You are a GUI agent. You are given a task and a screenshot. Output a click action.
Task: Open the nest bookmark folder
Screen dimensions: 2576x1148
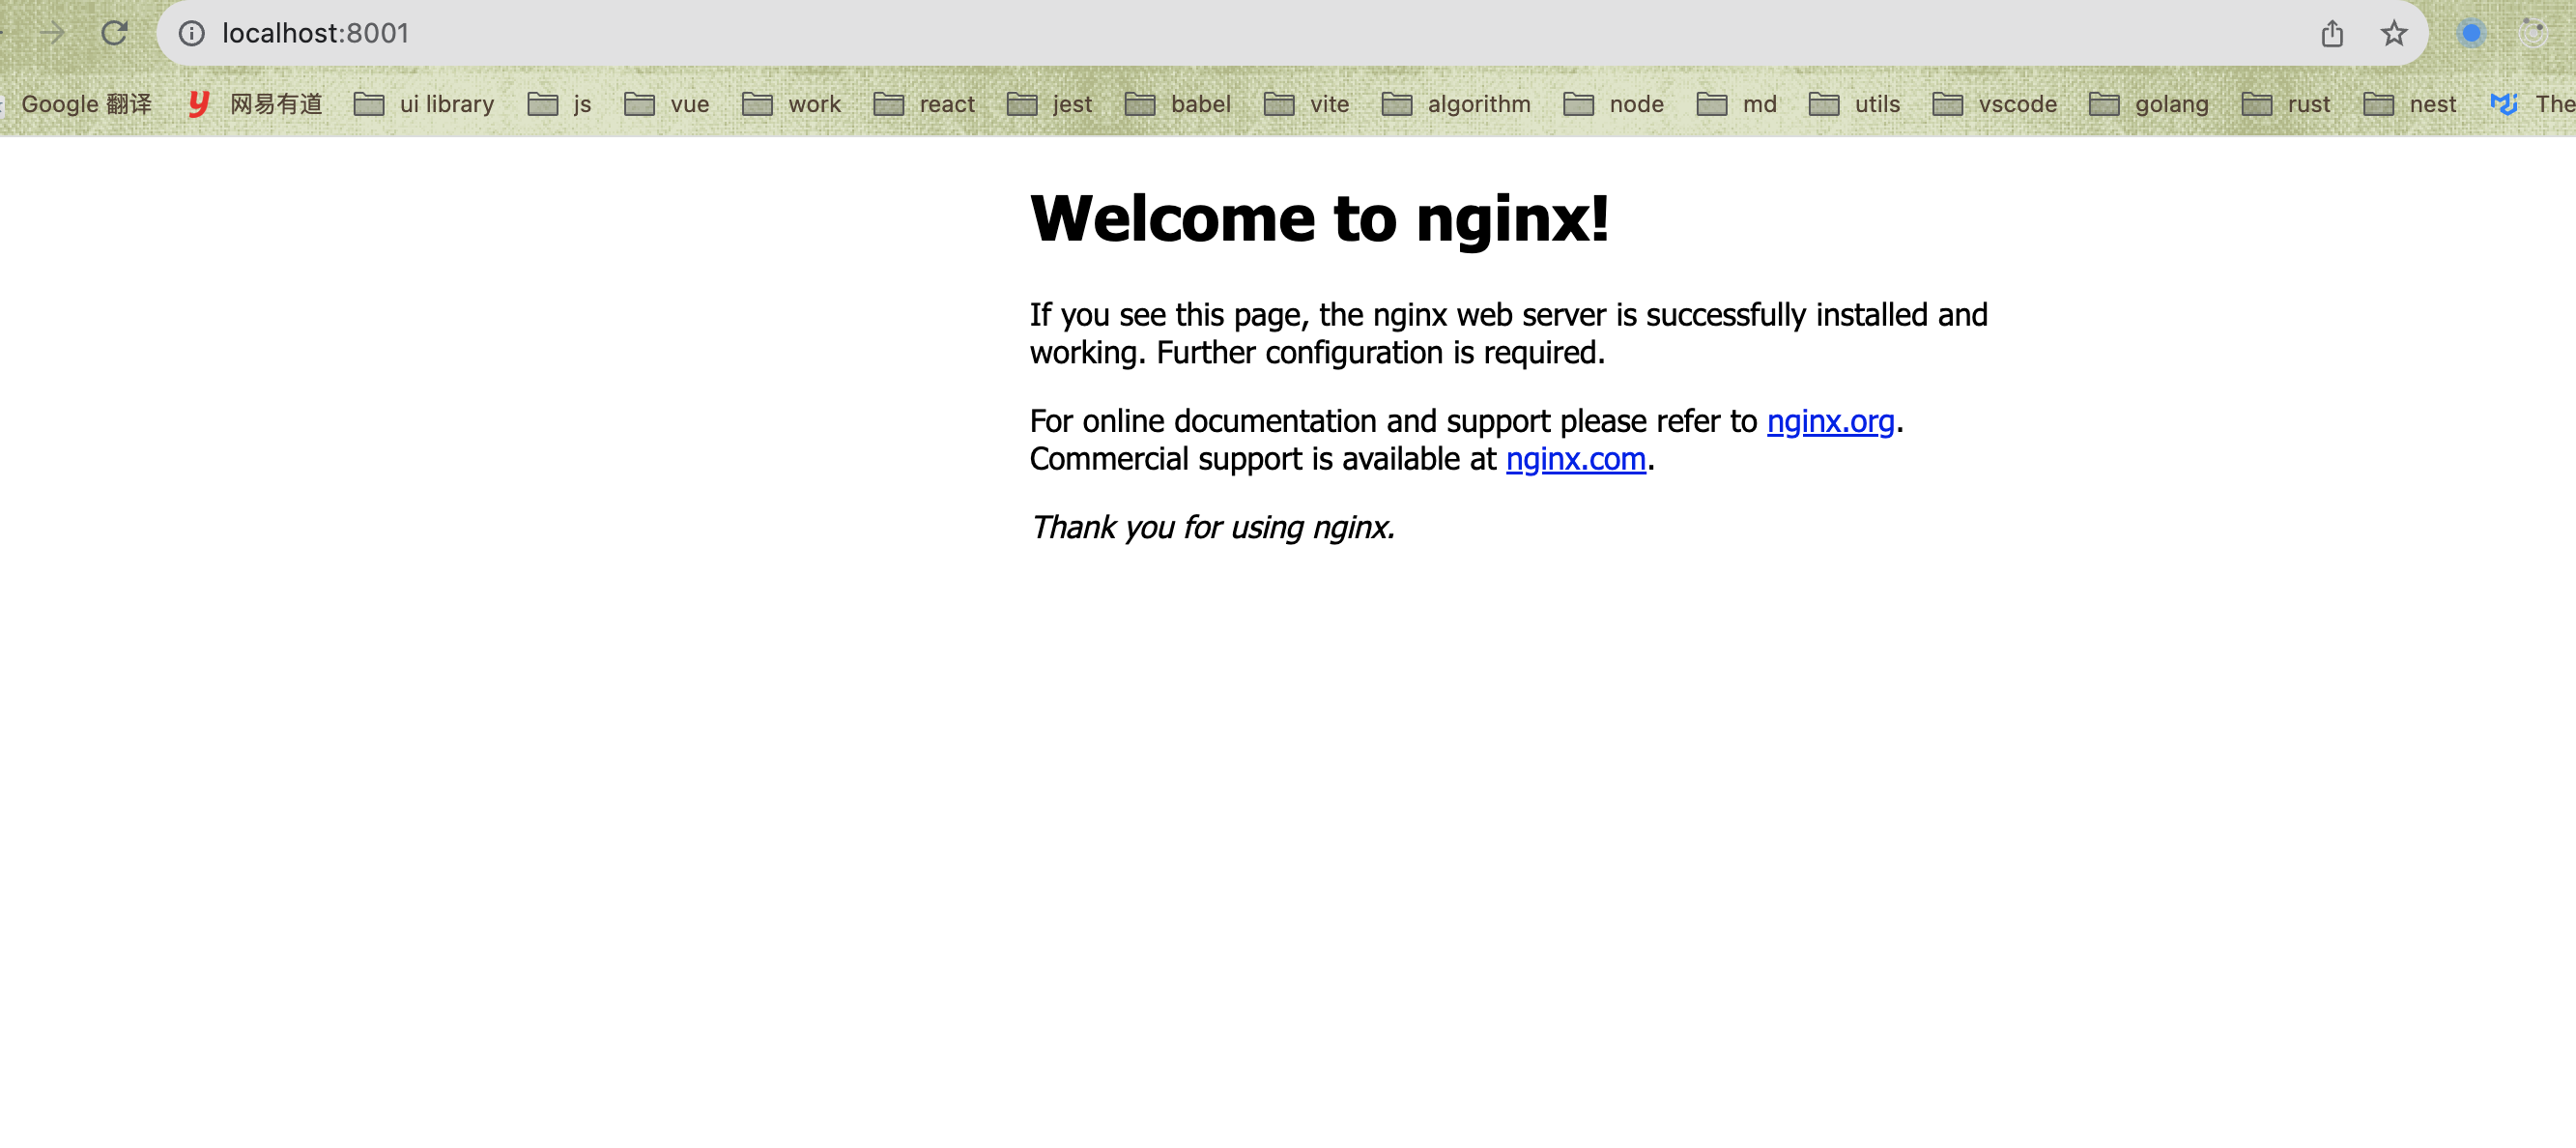(2409, 104)
